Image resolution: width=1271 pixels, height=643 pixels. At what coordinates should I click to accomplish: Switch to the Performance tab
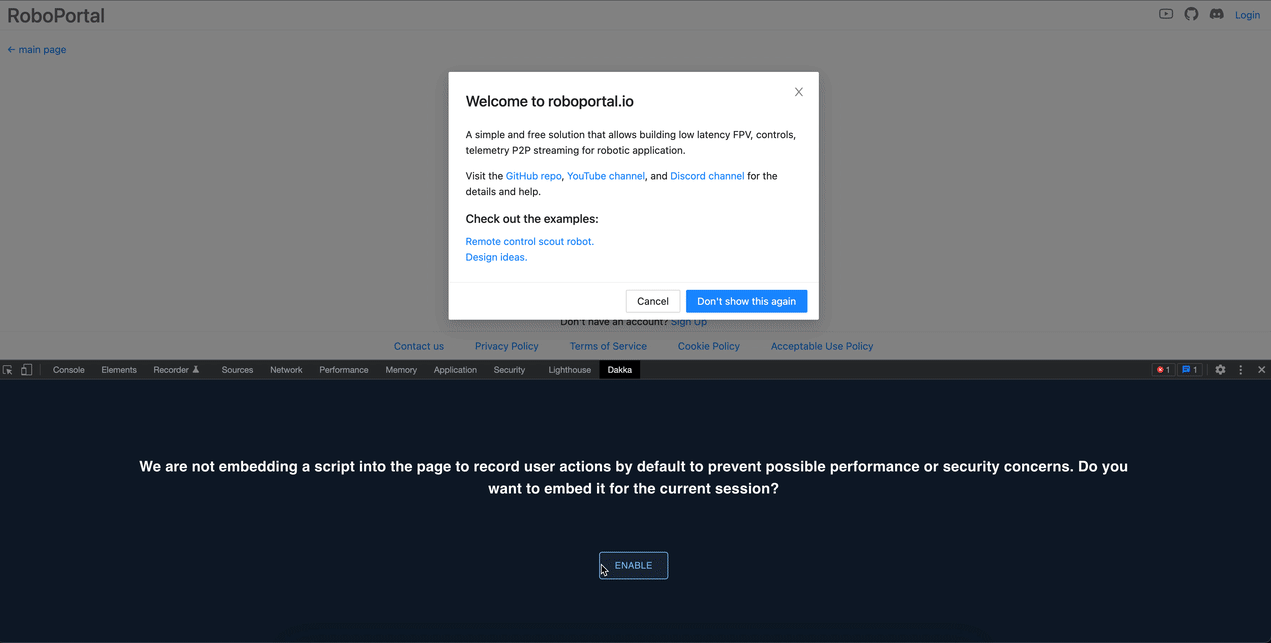click(x=344, y=370)
